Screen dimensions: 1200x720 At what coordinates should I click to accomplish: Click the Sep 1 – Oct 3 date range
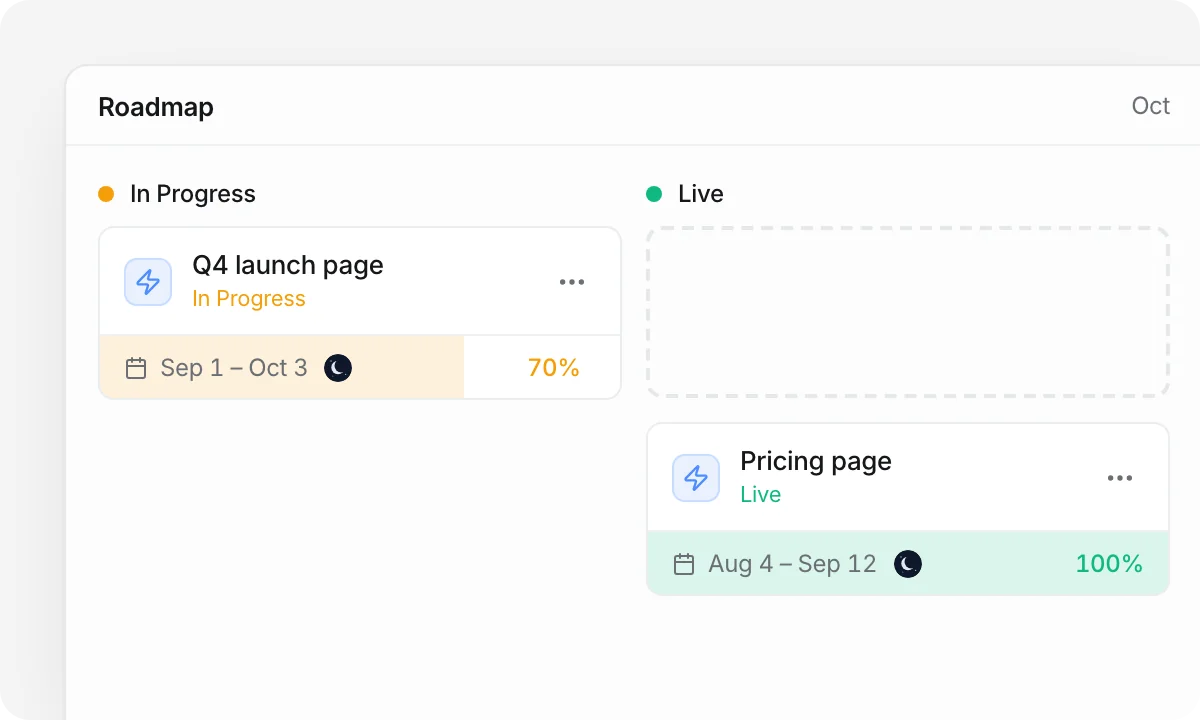(x=234, y=368)
